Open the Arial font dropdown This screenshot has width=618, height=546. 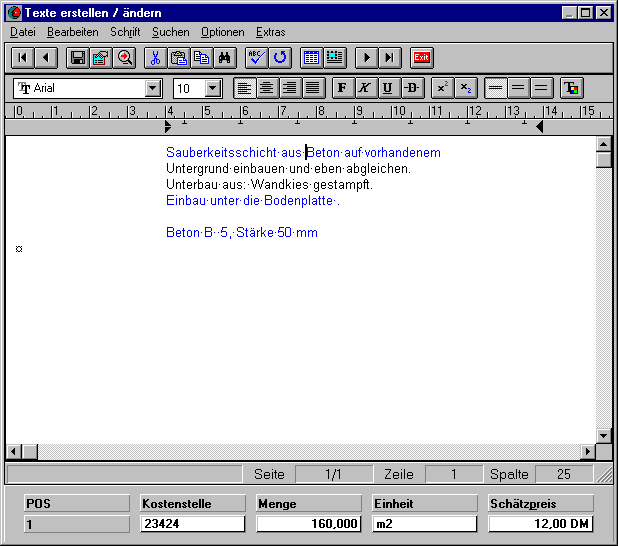(153, 88)
